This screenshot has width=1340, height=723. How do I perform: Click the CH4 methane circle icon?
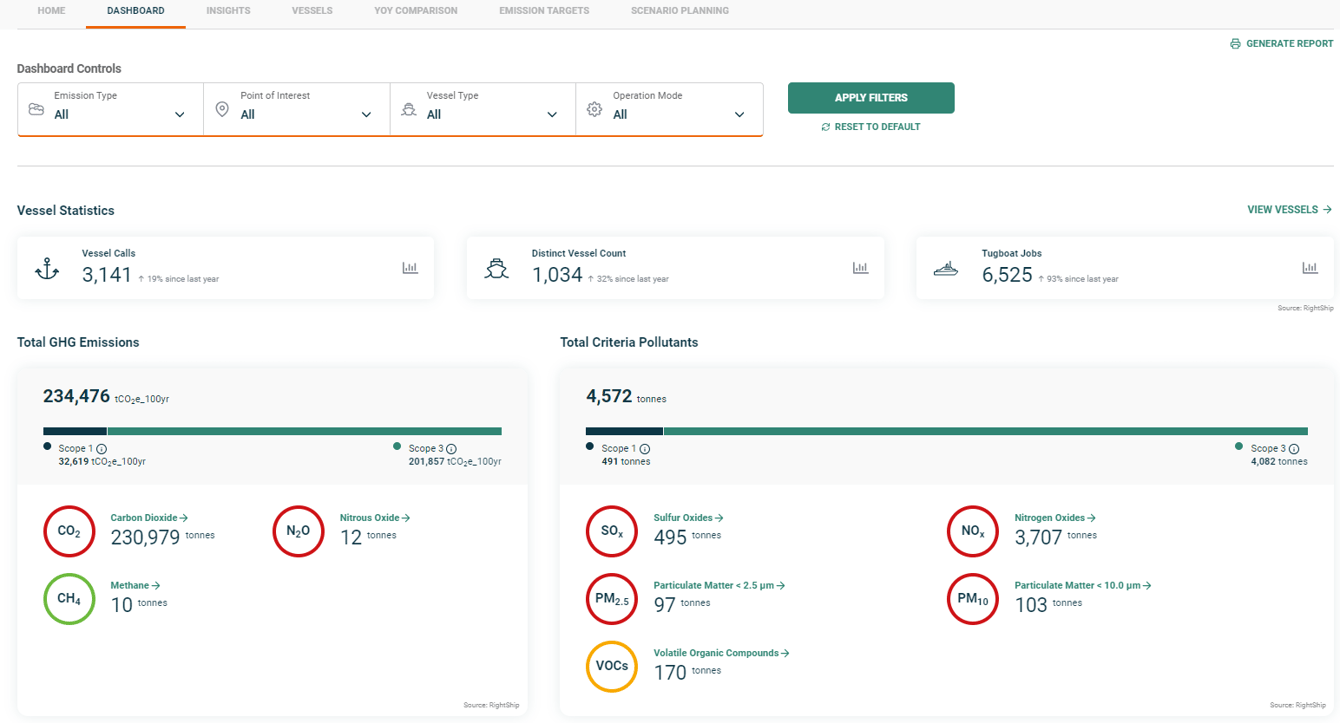point(69,599)
